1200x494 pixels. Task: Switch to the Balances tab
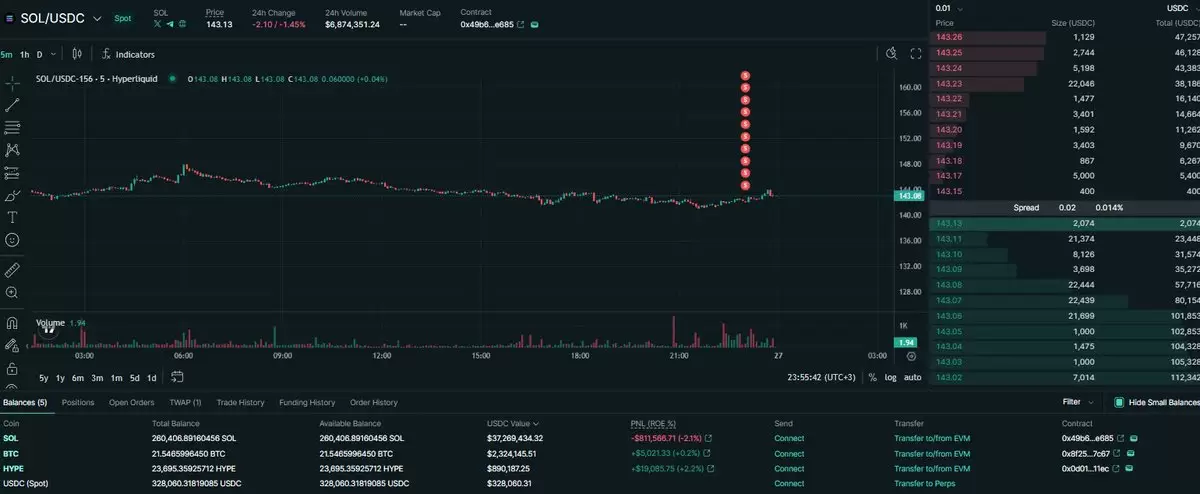(x=23, y=402)
